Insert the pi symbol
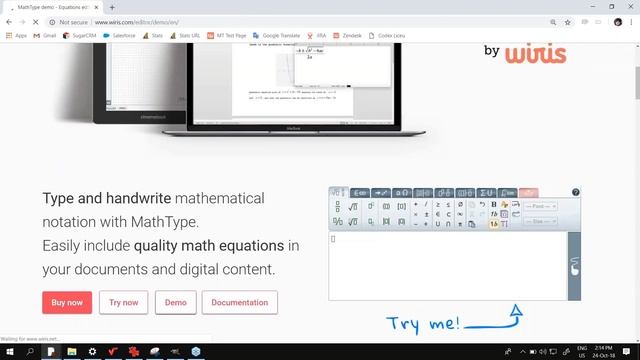This screenshot has height=360, width=640. tap(460, 224)
